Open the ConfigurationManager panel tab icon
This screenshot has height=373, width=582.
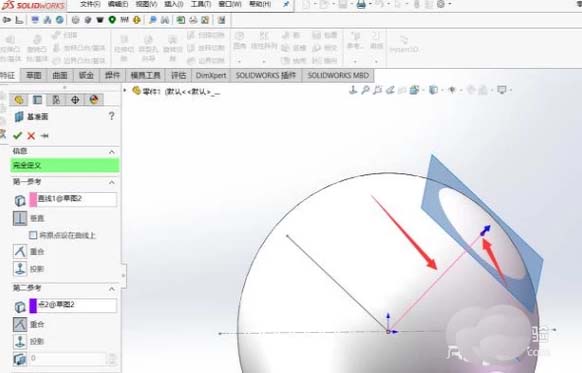56,99
